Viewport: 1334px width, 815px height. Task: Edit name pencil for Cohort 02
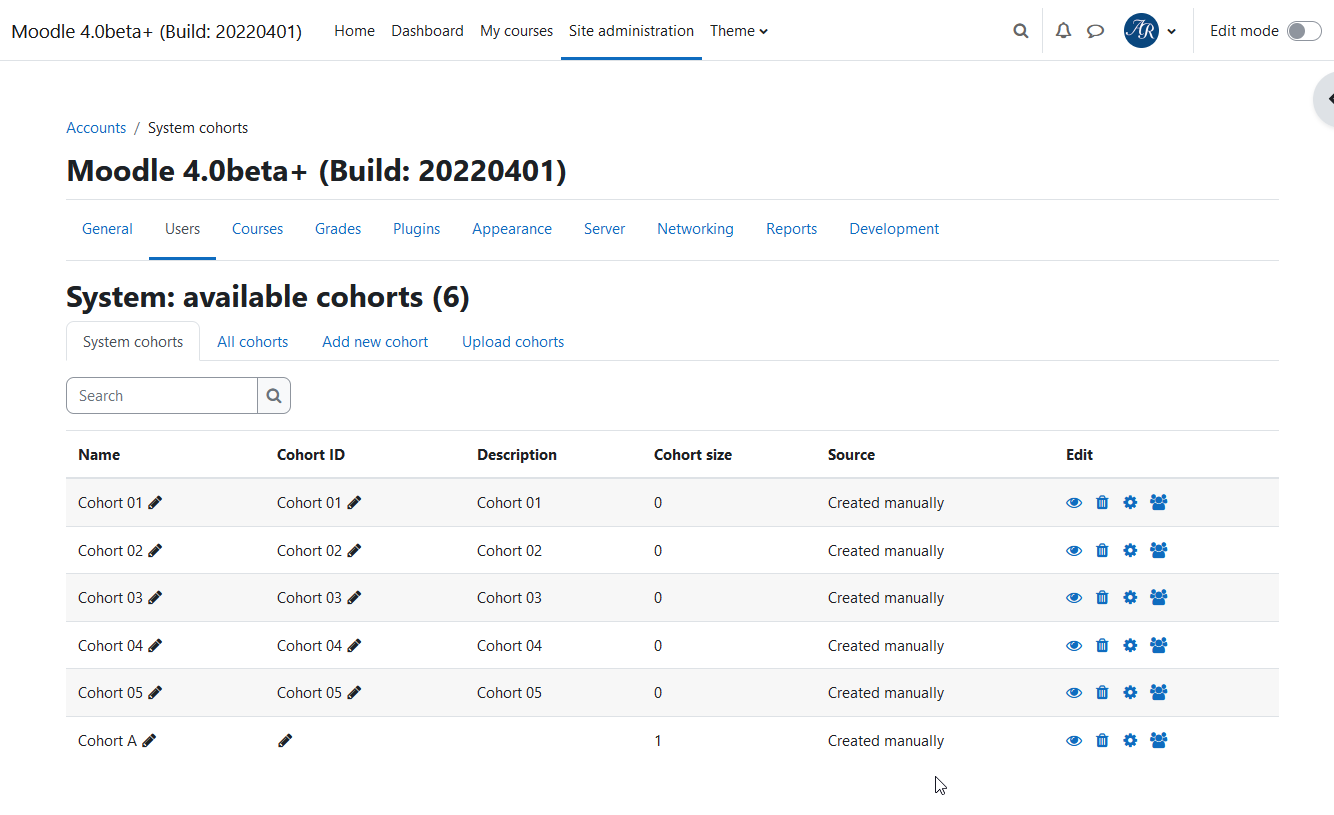[x=155, y=551]
